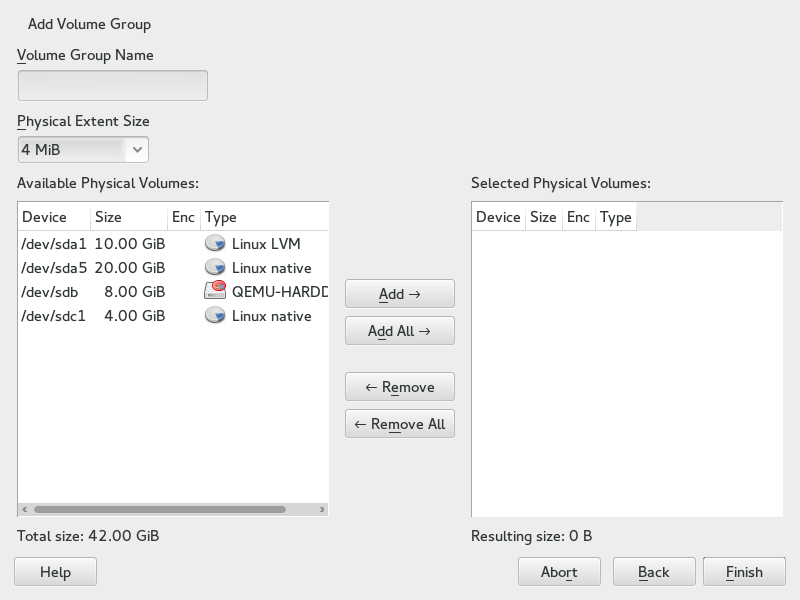Click the disk icon for /dev/sda1
Screen dimensions: 800x600
coord(214,243)
